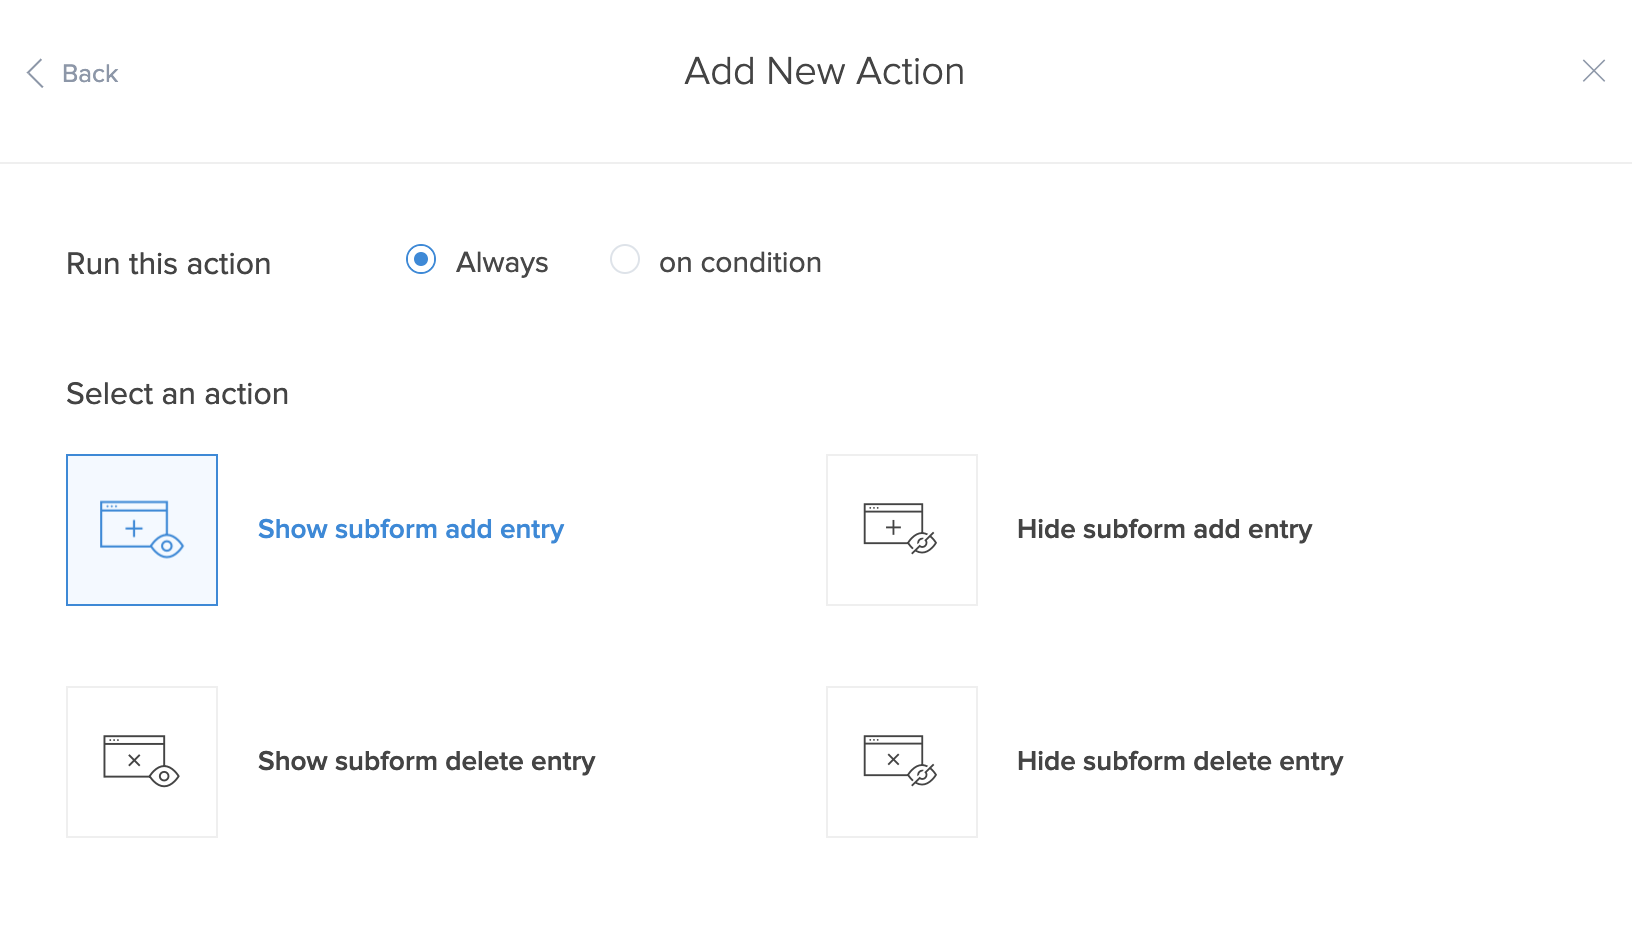1632x938 pixels.
Task: Click the Hide subform add entry label
Action: (x=1164, y=529)
